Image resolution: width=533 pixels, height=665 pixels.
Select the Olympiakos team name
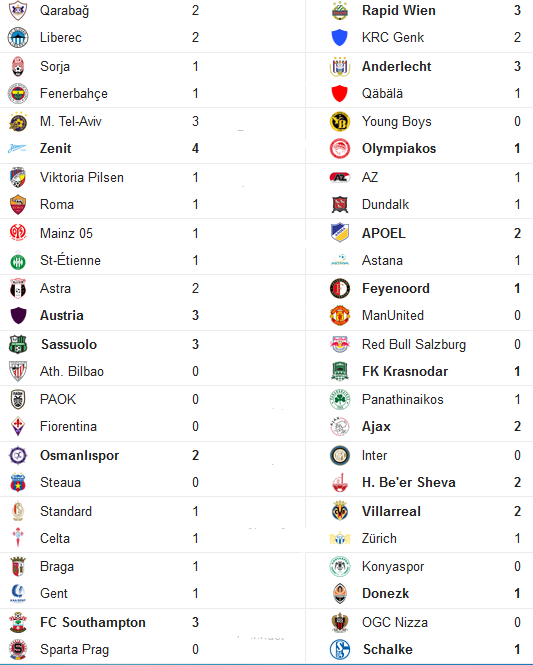[399, 148]
